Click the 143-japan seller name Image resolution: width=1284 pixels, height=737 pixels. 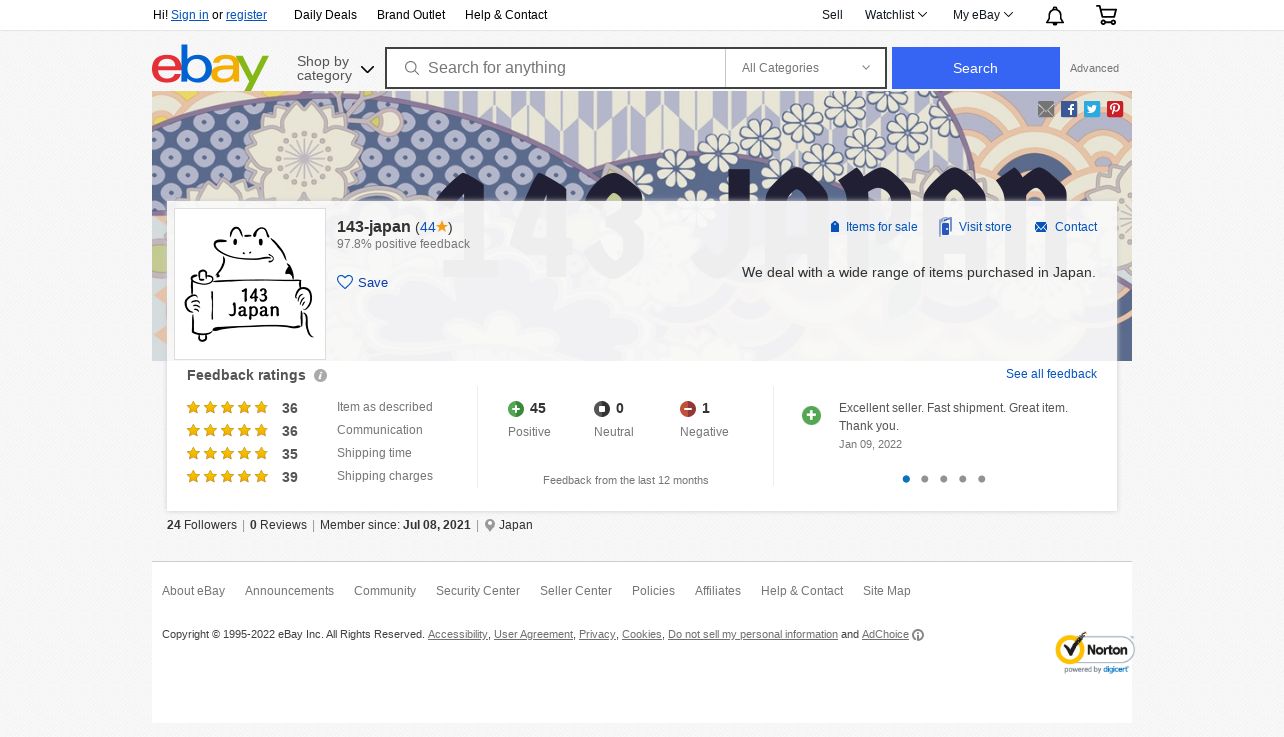(374, 227)
